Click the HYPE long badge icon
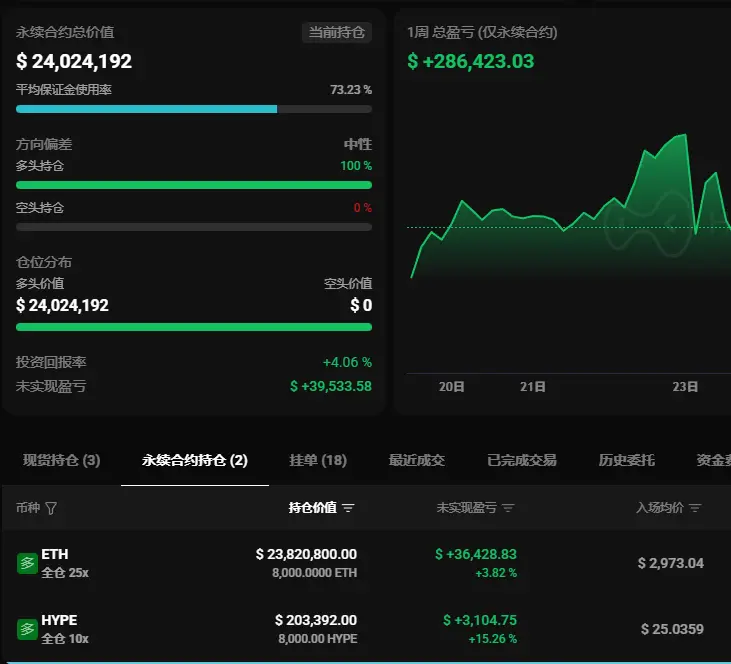This screenshot has width=731, height=664. pos(27,629)
